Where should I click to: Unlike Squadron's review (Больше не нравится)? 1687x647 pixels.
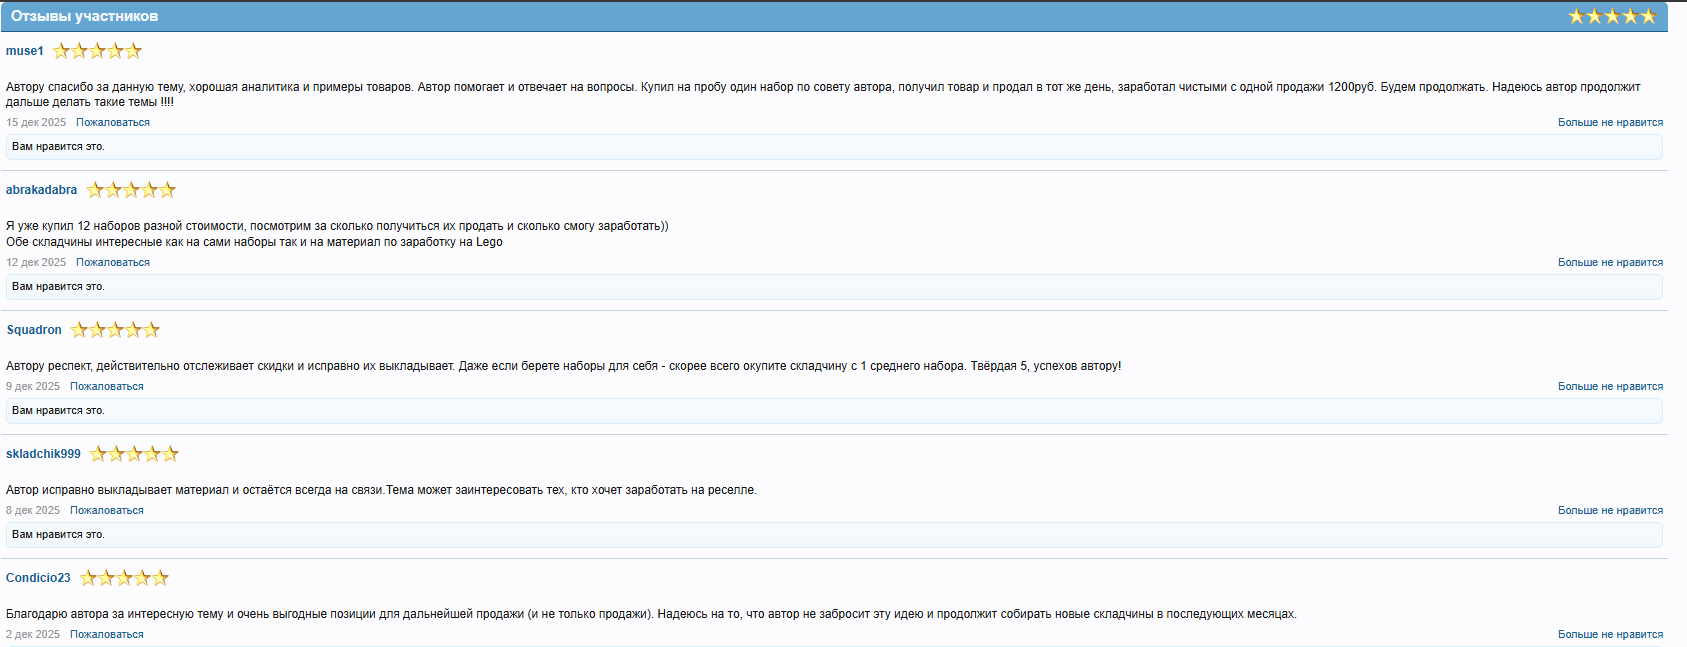pos(1610,386)
